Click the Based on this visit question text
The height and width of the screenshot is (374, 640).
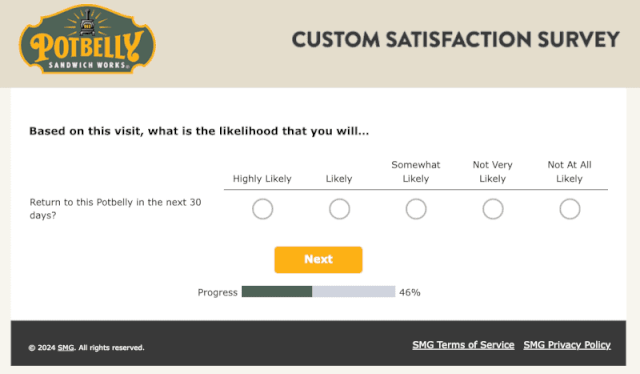[199, 131]
